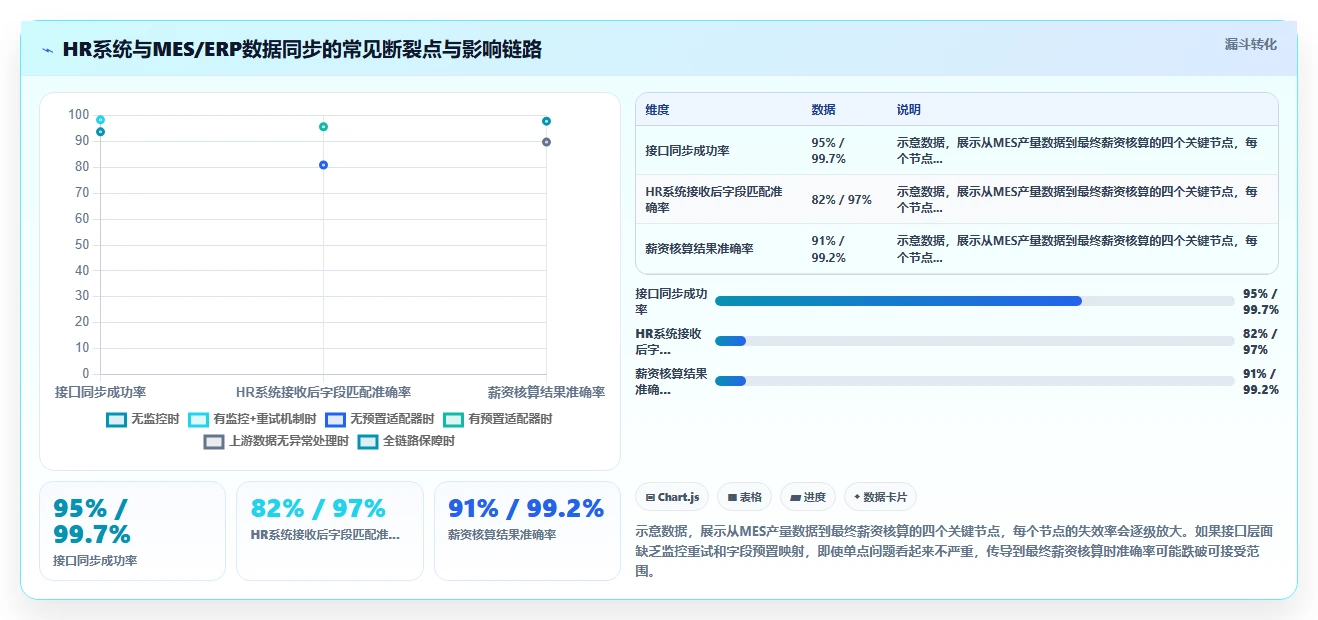Screen dimensions: 1318x620
Task: Click the 数据 column header
Action: [x=823, y=110]
